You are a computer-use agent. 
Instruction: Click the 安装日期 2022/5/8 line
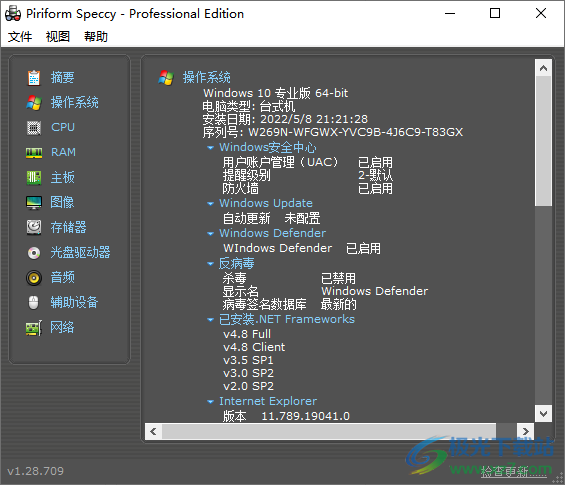pyautogui.click(x=285, y=119)
